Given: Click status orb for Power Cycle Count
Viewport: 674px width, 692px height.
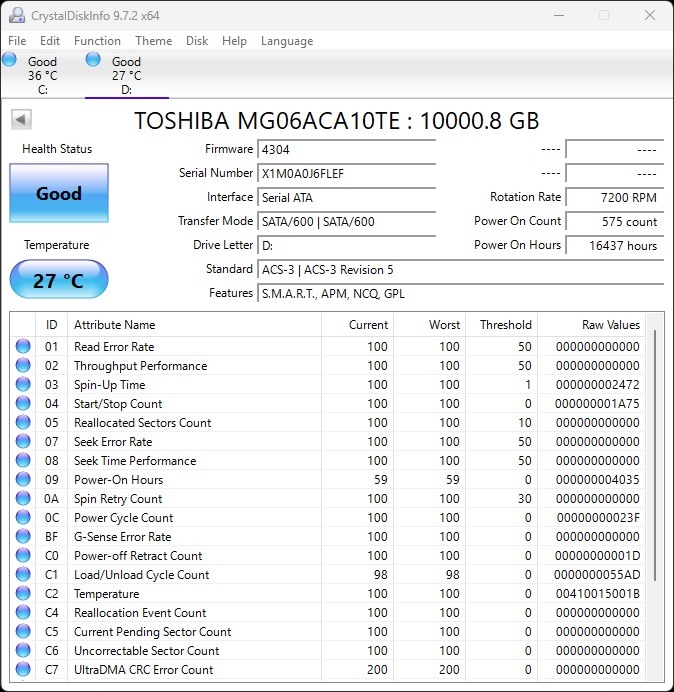Looking at the screenshot, I should [23, 517].
